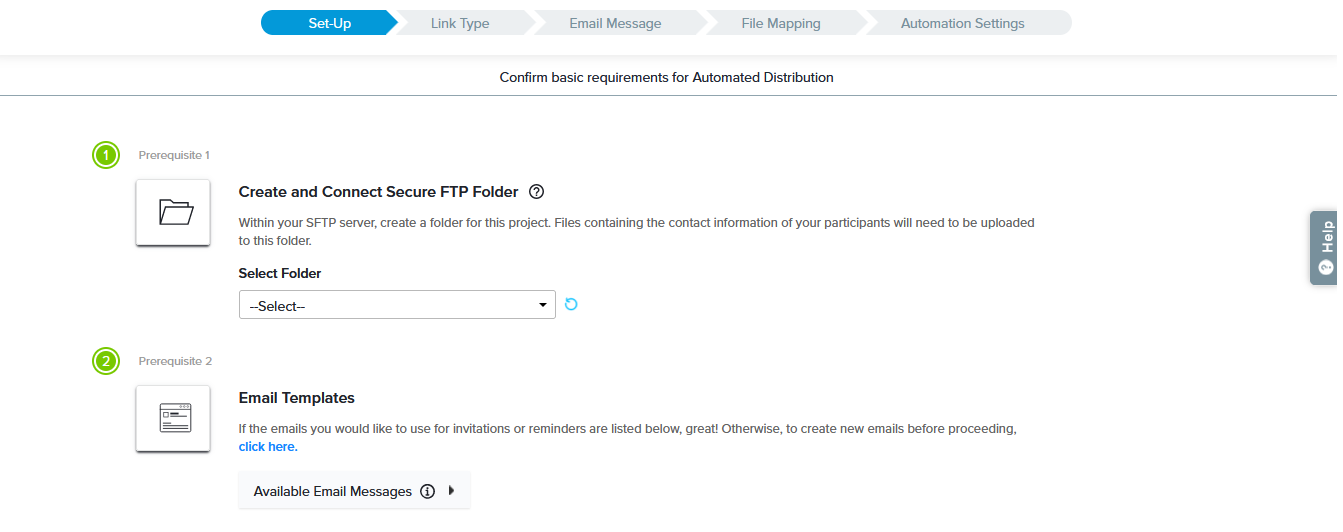This screenshot has width=1343, height=532.
Task: Expand the Available Email Messages arrow
Action: coord(451,491)
